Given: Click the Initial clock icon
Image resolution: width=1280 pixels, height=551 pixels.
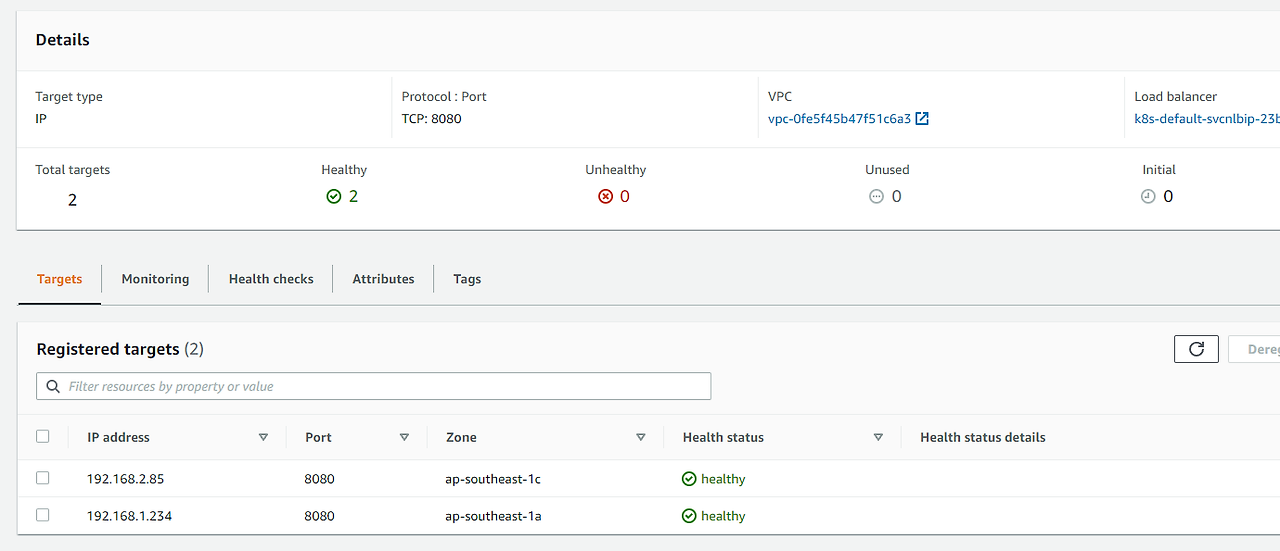Looking at the screenshot, I should 1148,197.
